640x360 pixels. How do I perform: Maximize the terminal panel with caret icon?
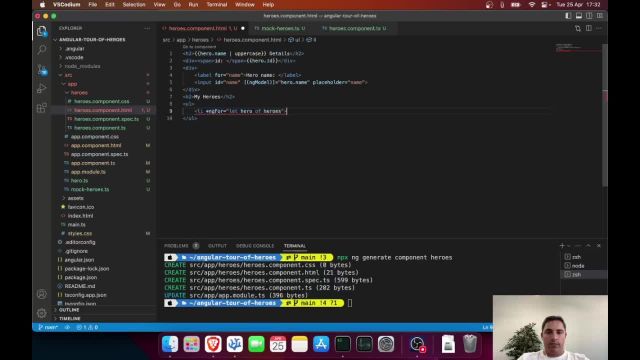[x=588, y=246]
